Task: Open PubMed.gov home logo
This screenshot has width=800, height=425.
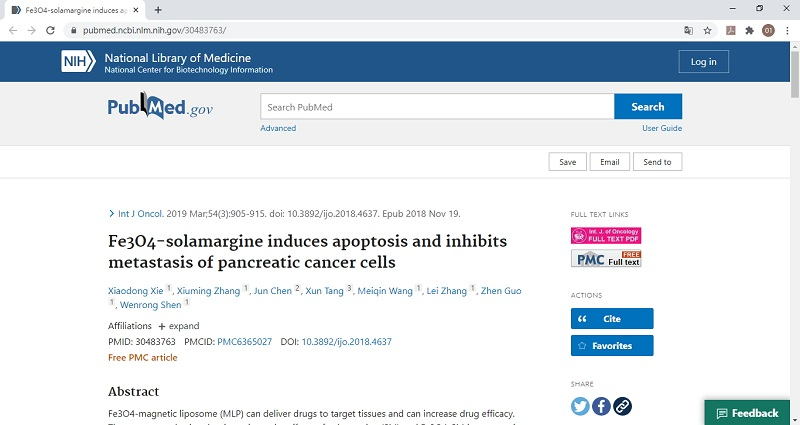Action: click(160, 107)
